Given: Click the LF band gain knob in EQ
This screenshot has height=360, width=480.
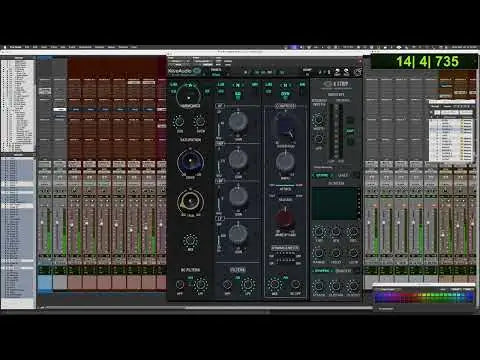Looking at the screenshot, I should click(238, 234).
